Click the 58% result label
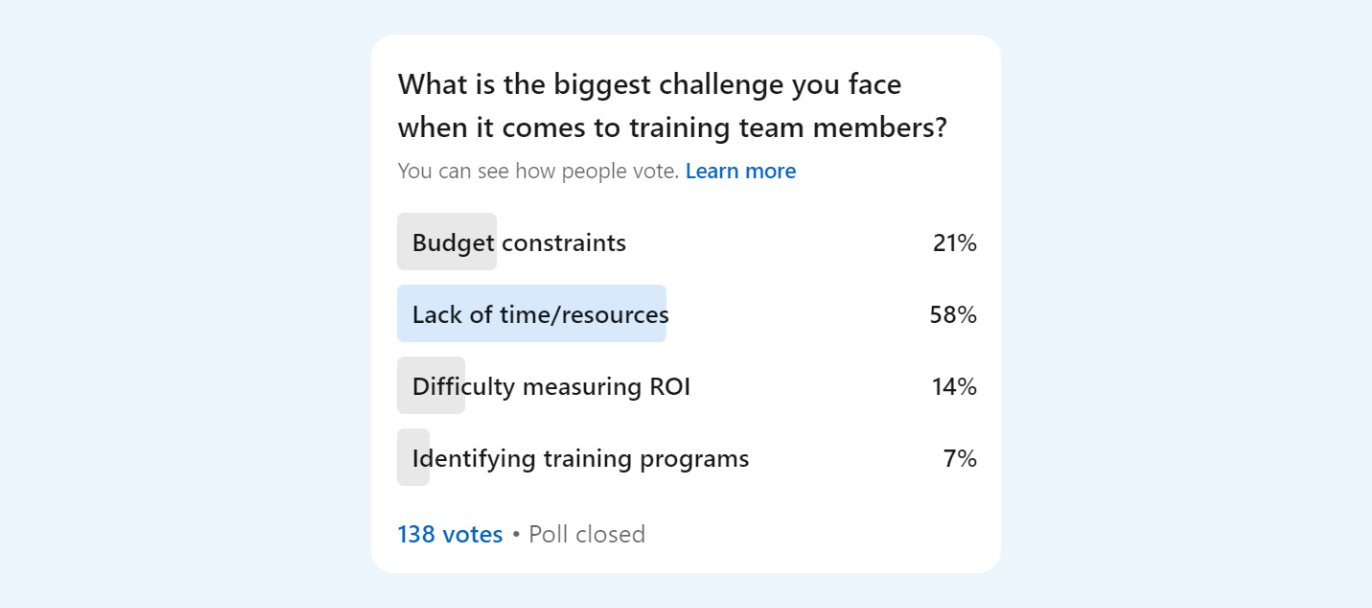 coord(952,314)
